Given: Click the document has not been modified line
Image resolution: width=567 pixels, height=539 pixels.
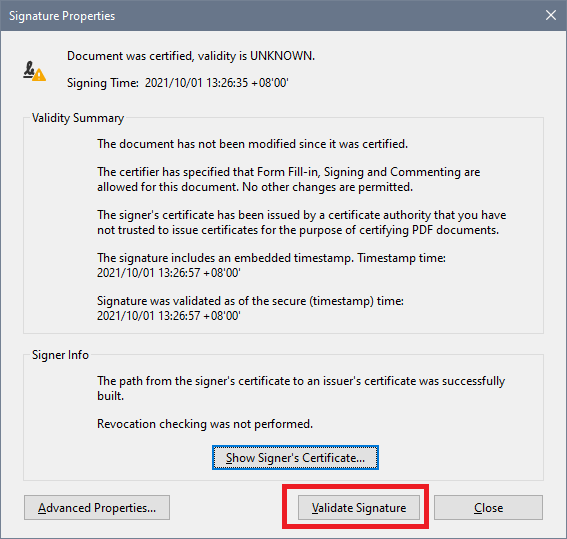Looking at the screenshot, I should 252,144.
